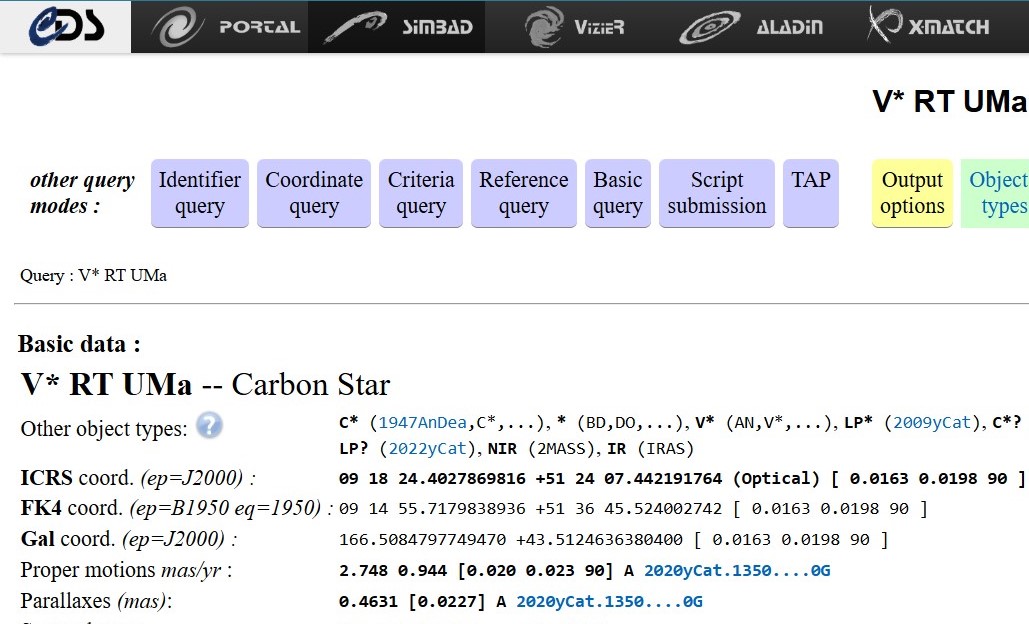The width and height of the screenshot is (1029, 624).
Task: Open the green Object types button
Action: click(x=997, y=193)
